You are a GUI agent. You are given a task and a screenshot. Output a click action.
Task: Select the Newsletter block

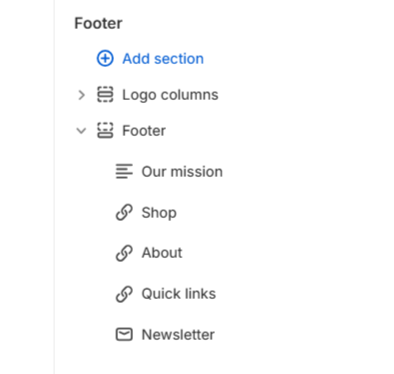(178, 335)
